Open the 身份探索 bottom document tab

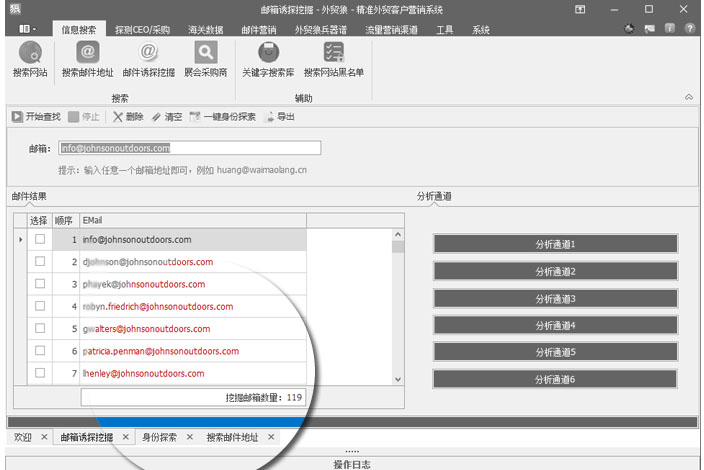click(158, 438)
